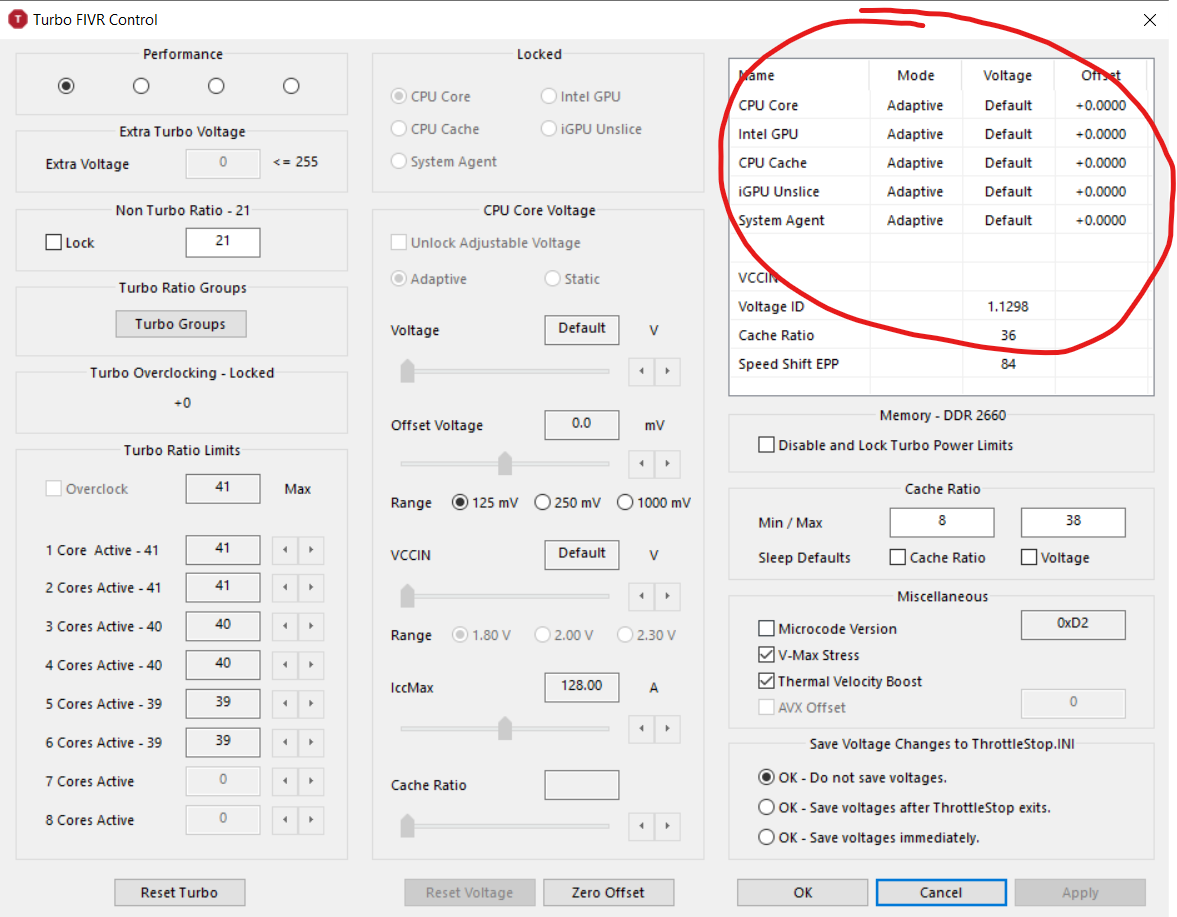
Task: Click the Voltage ID value 1.1298
Action: [x=1008, y=306]
